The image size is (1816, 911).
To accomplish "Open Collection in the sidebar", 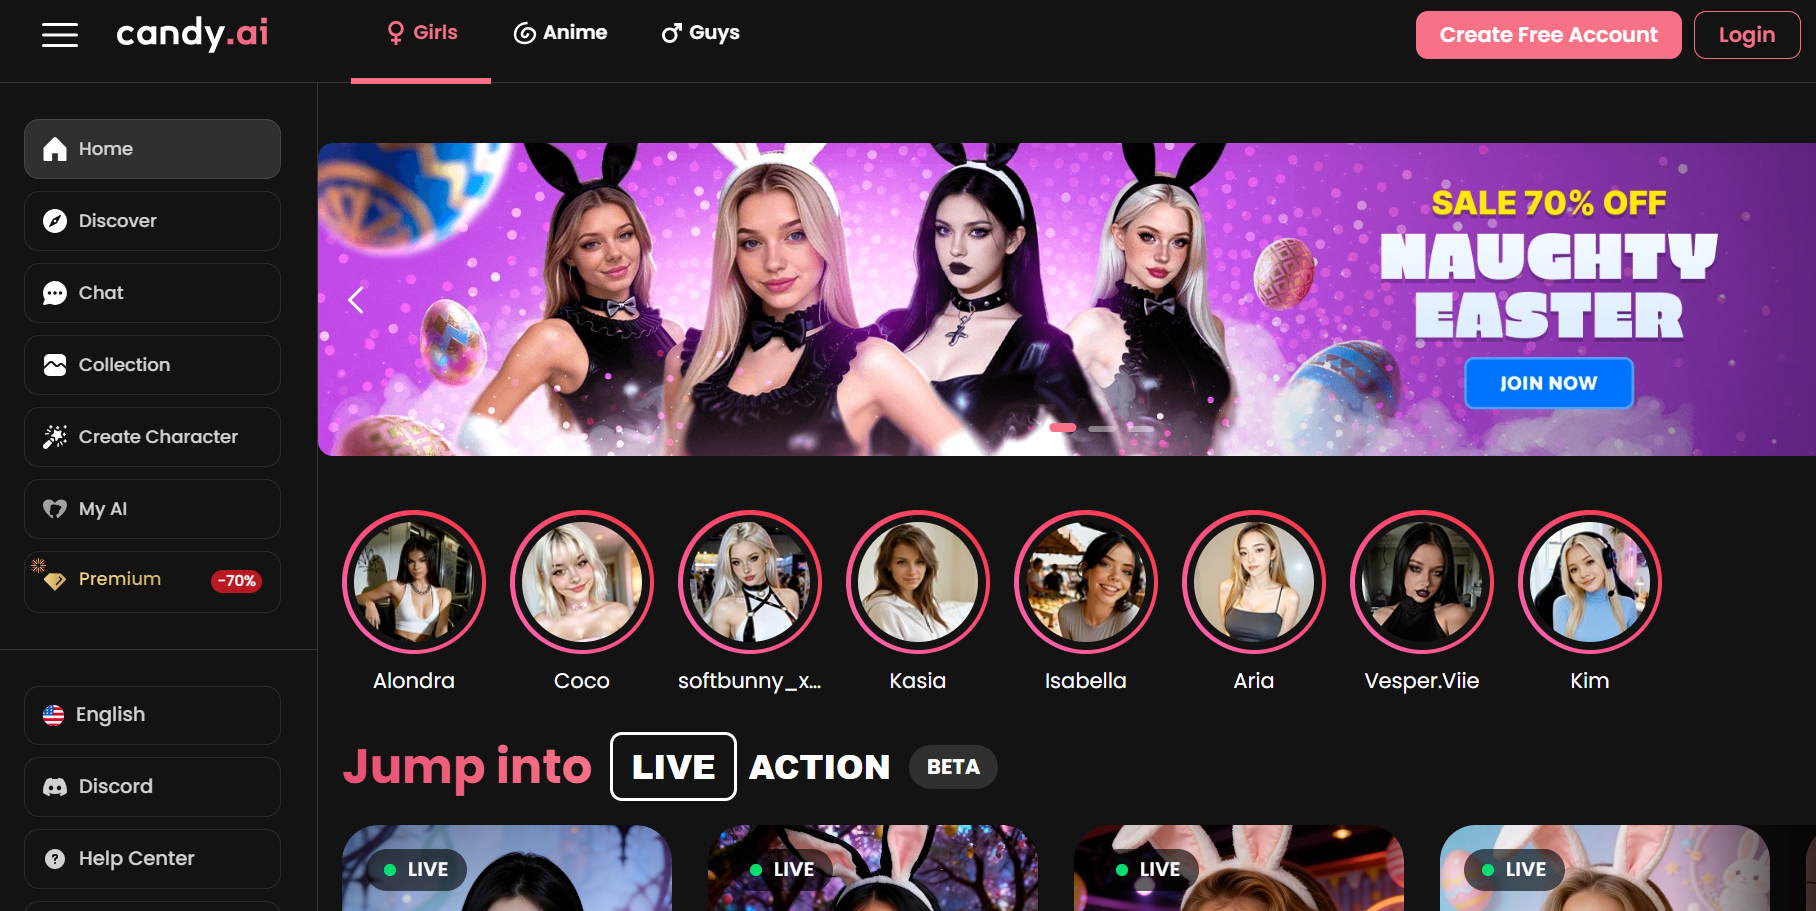I will pyautogui.click(x=152, y=365).
